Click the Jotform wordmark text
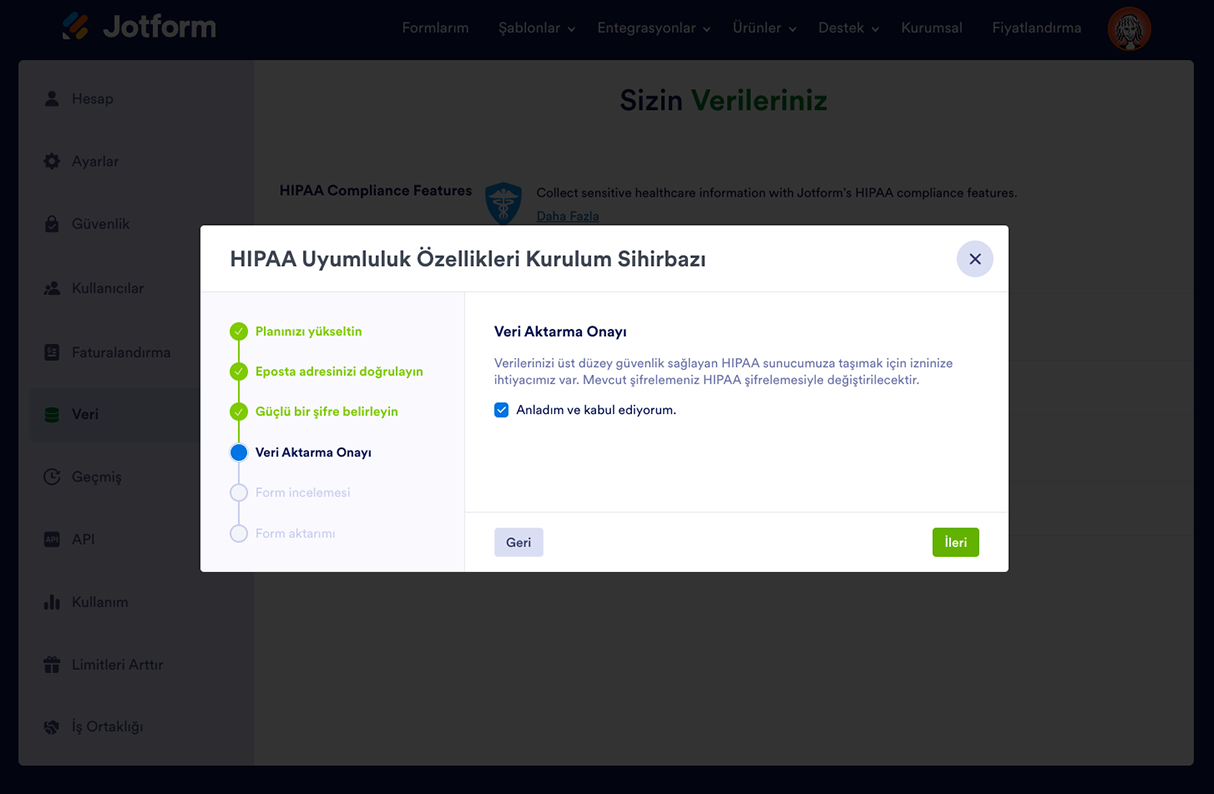Image resolution: width=1214 pixels, height=794 pixels. click(159, 27)
